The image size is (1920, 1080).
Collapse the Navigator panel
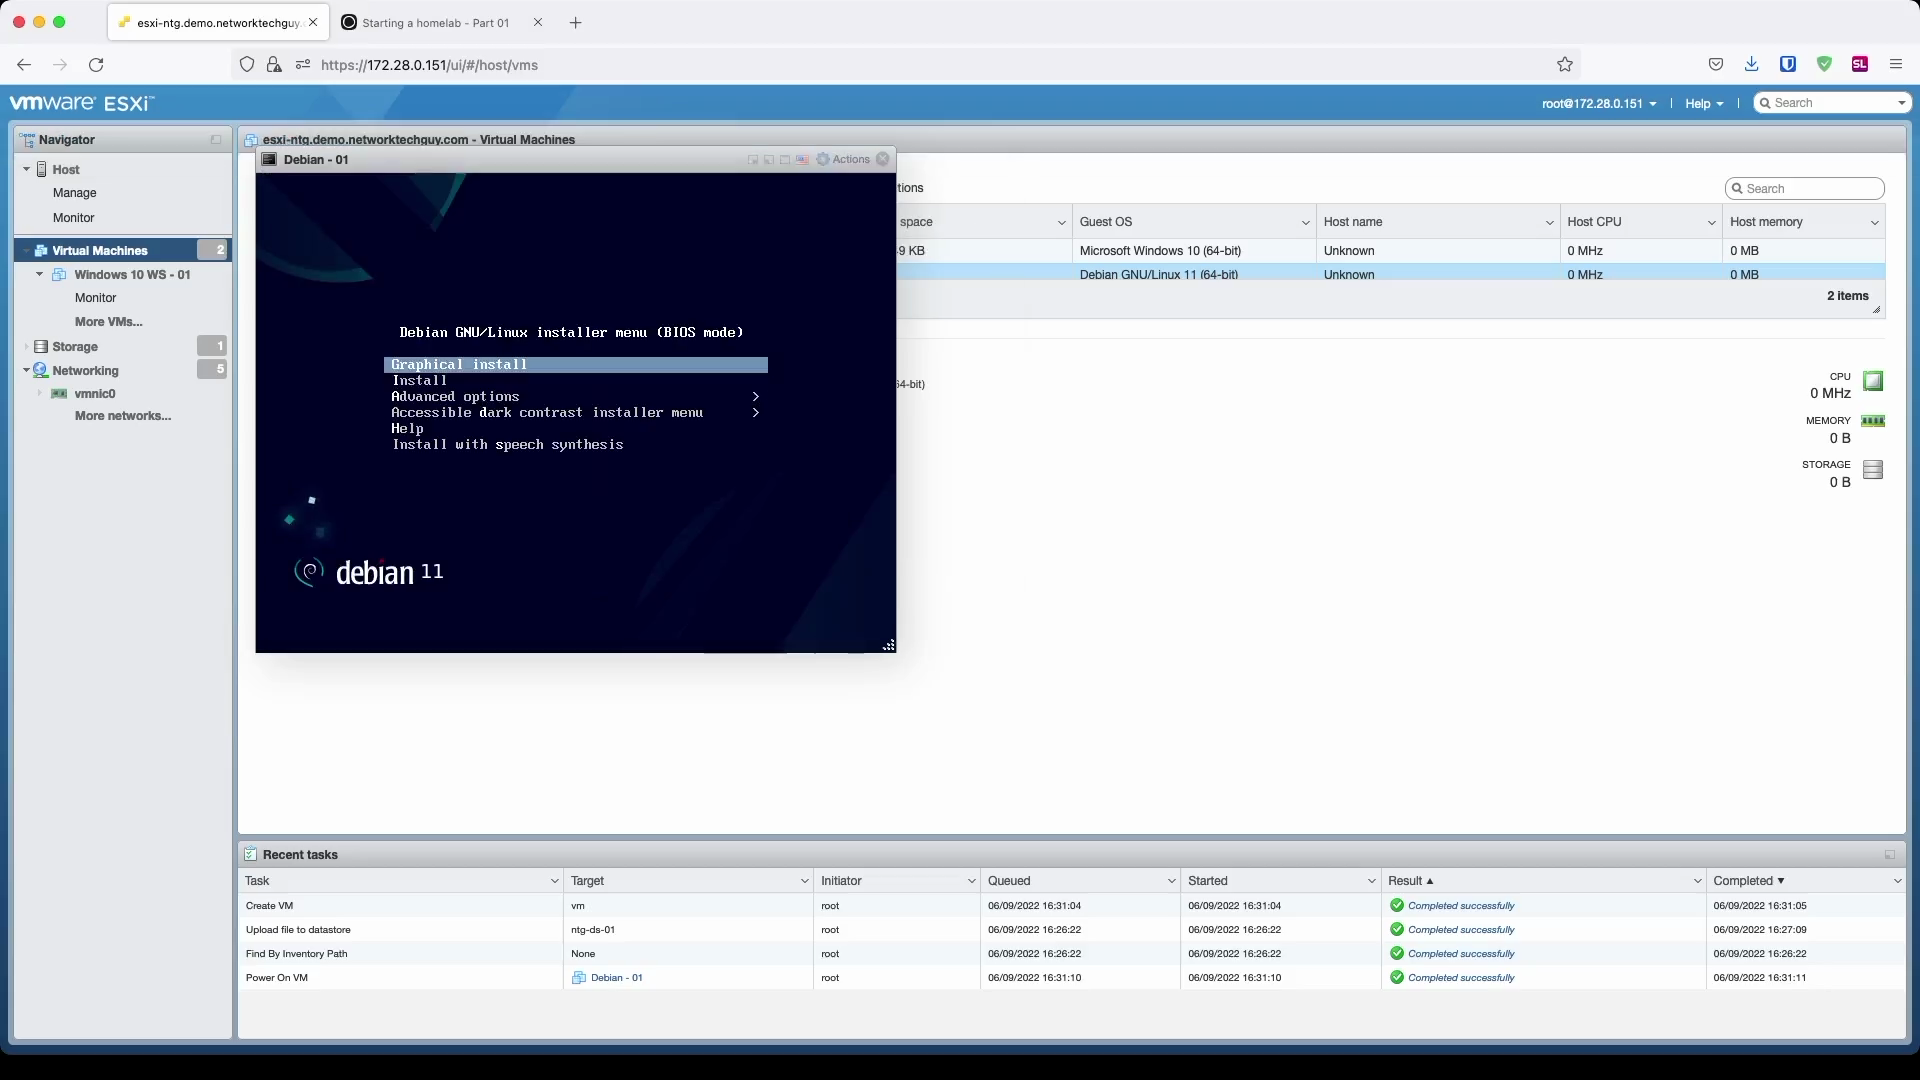point(216,140)
